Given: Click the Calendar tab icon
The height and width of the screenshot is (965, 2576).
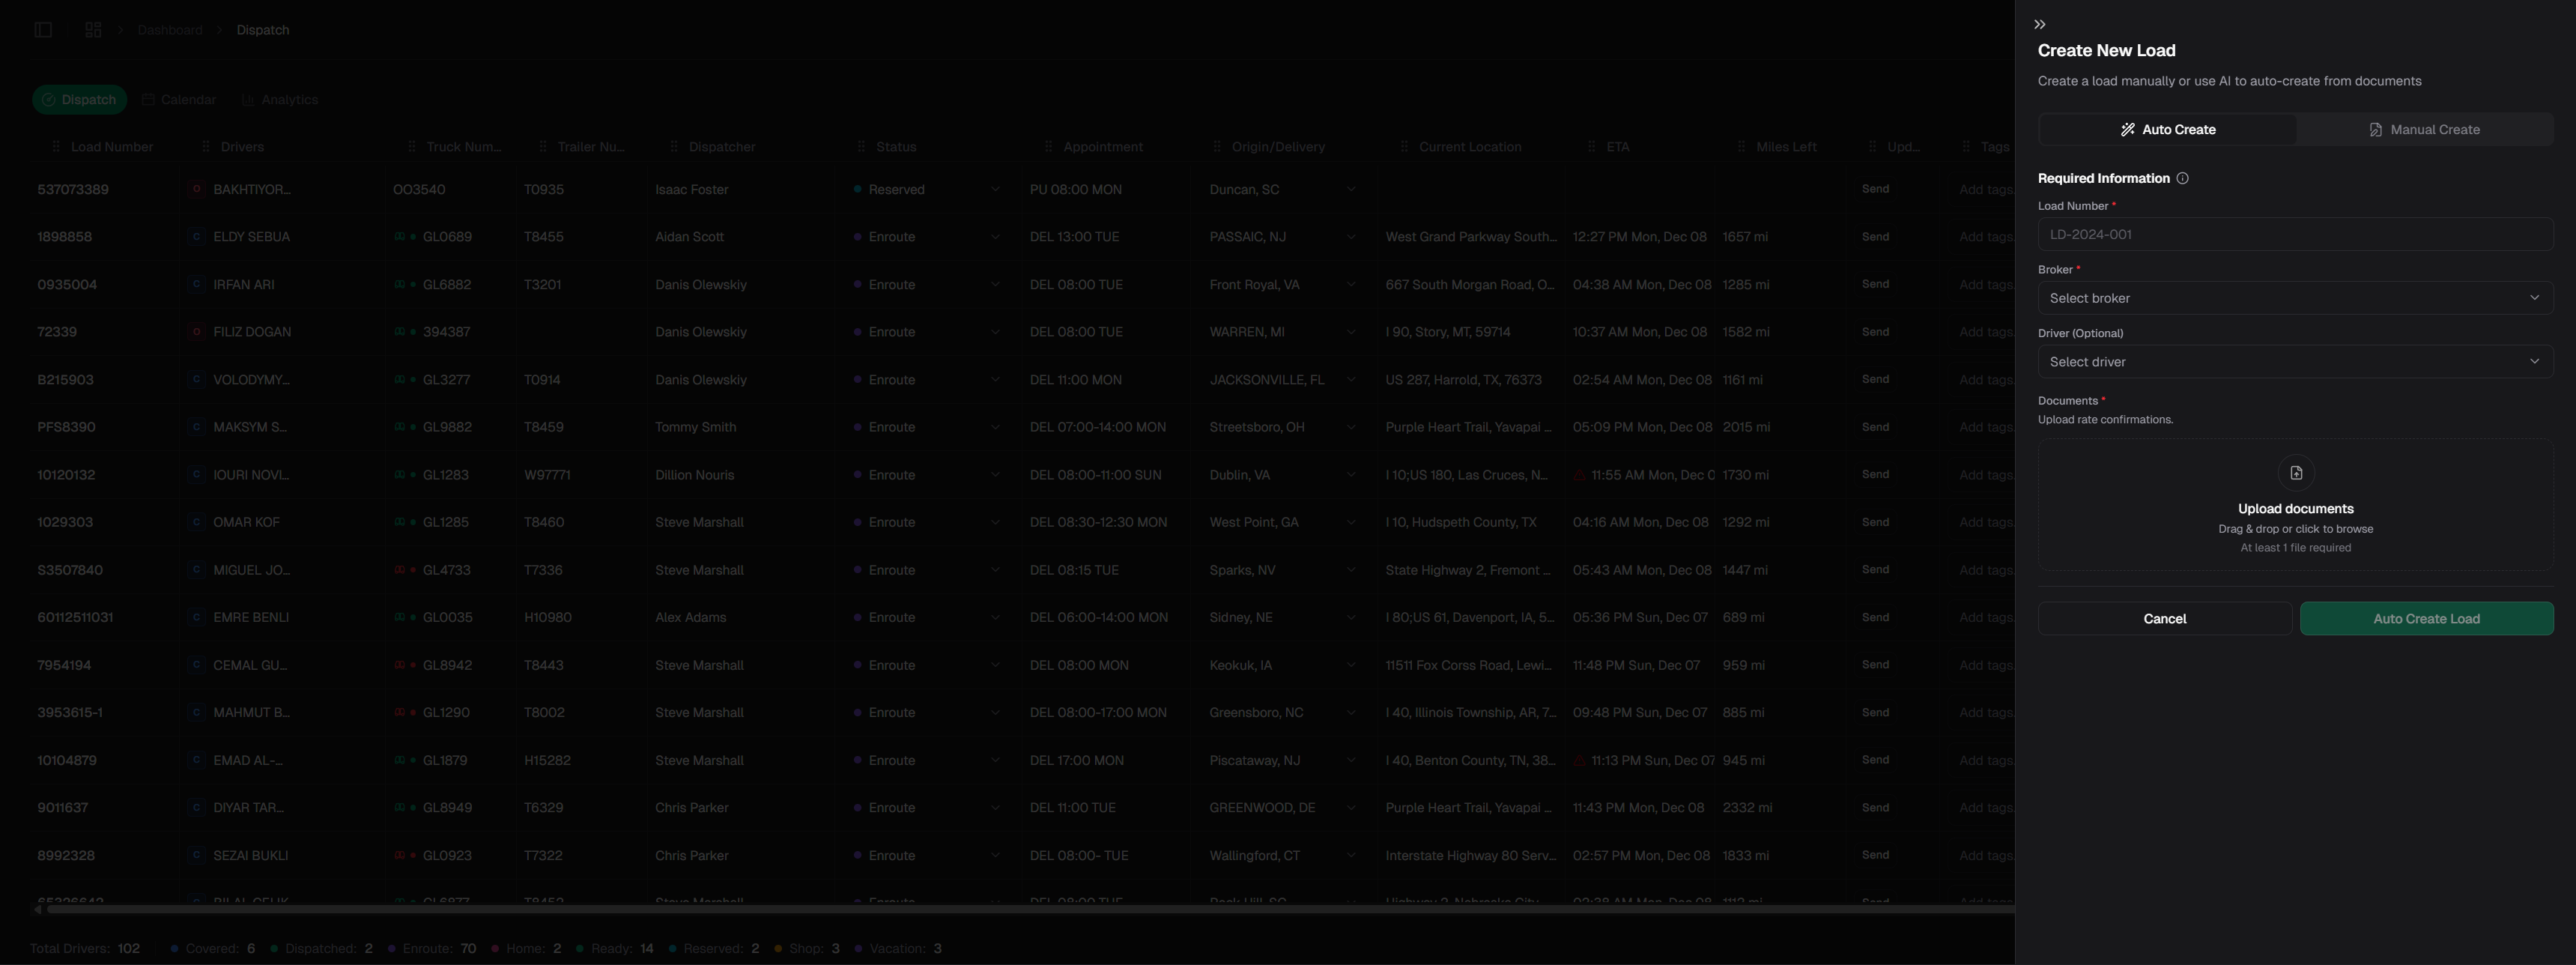Looking at the screenshot, I should tap(148, 100).
